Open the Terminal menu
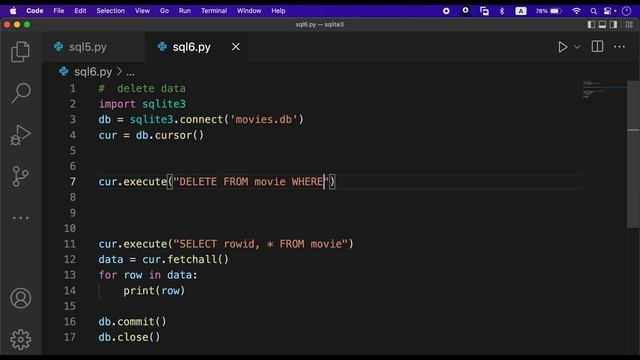Screen dimensions: 640x360 [x=213, y=11]
